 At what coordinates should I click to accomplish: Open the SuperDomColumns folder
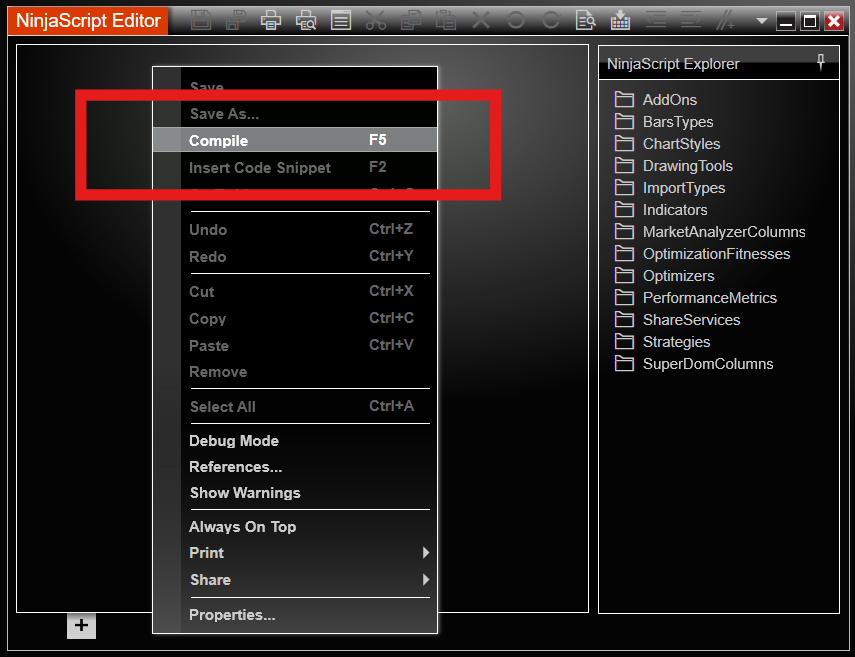[x=694, y=364]
